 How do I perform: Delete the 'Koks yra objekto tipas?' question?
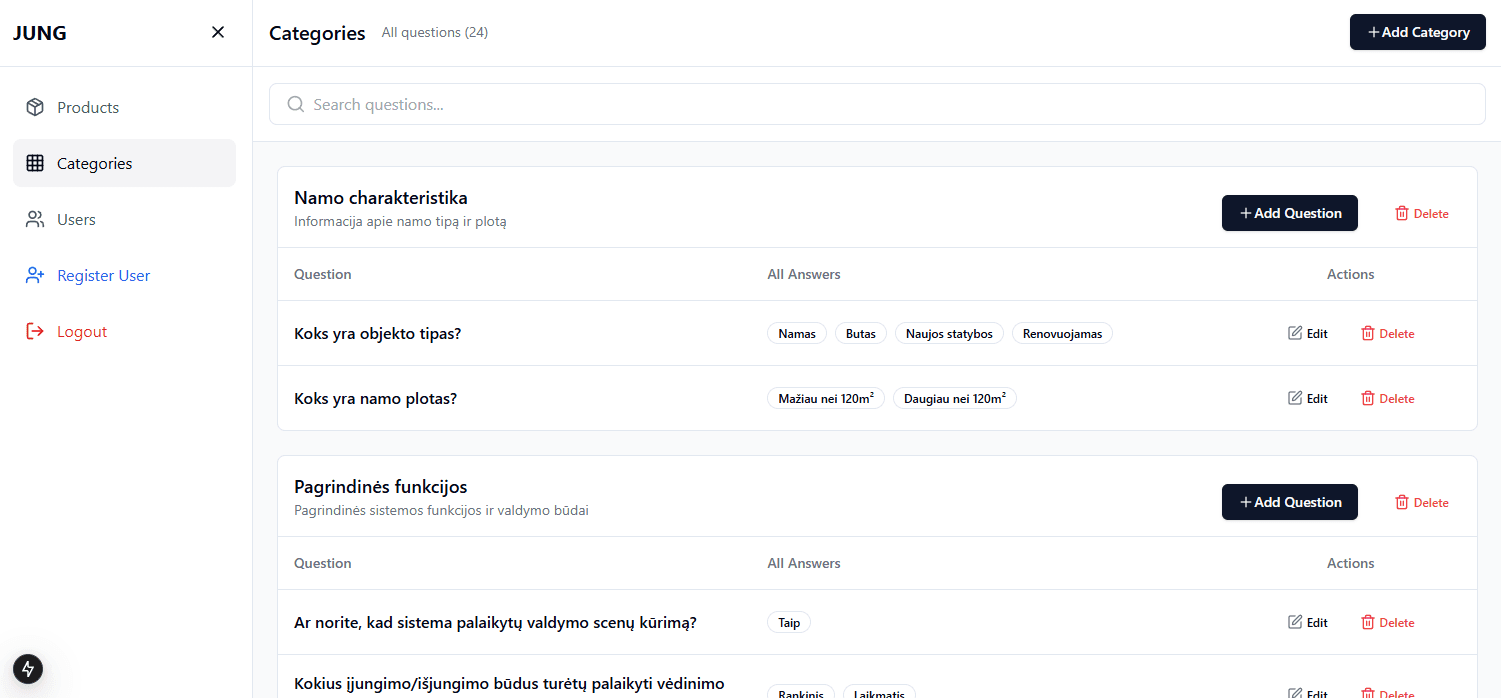[x=1387, y=333]
